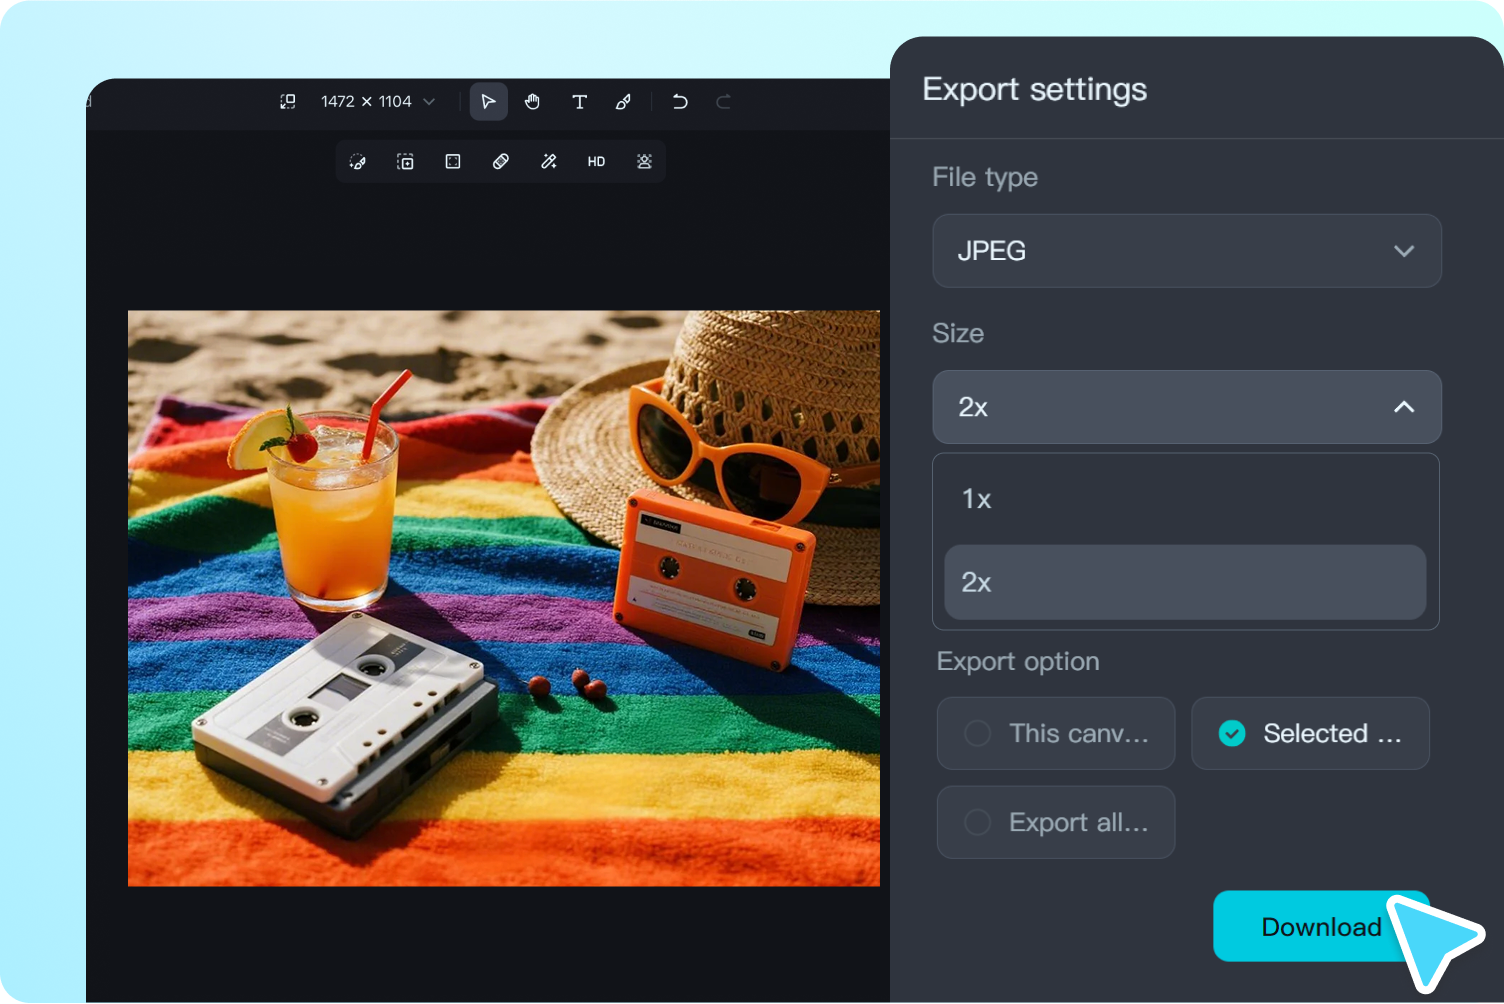The height and width of the screenshot is (1004, 1504).
Task: Choose 1x from the size list
Action: 1184,499
